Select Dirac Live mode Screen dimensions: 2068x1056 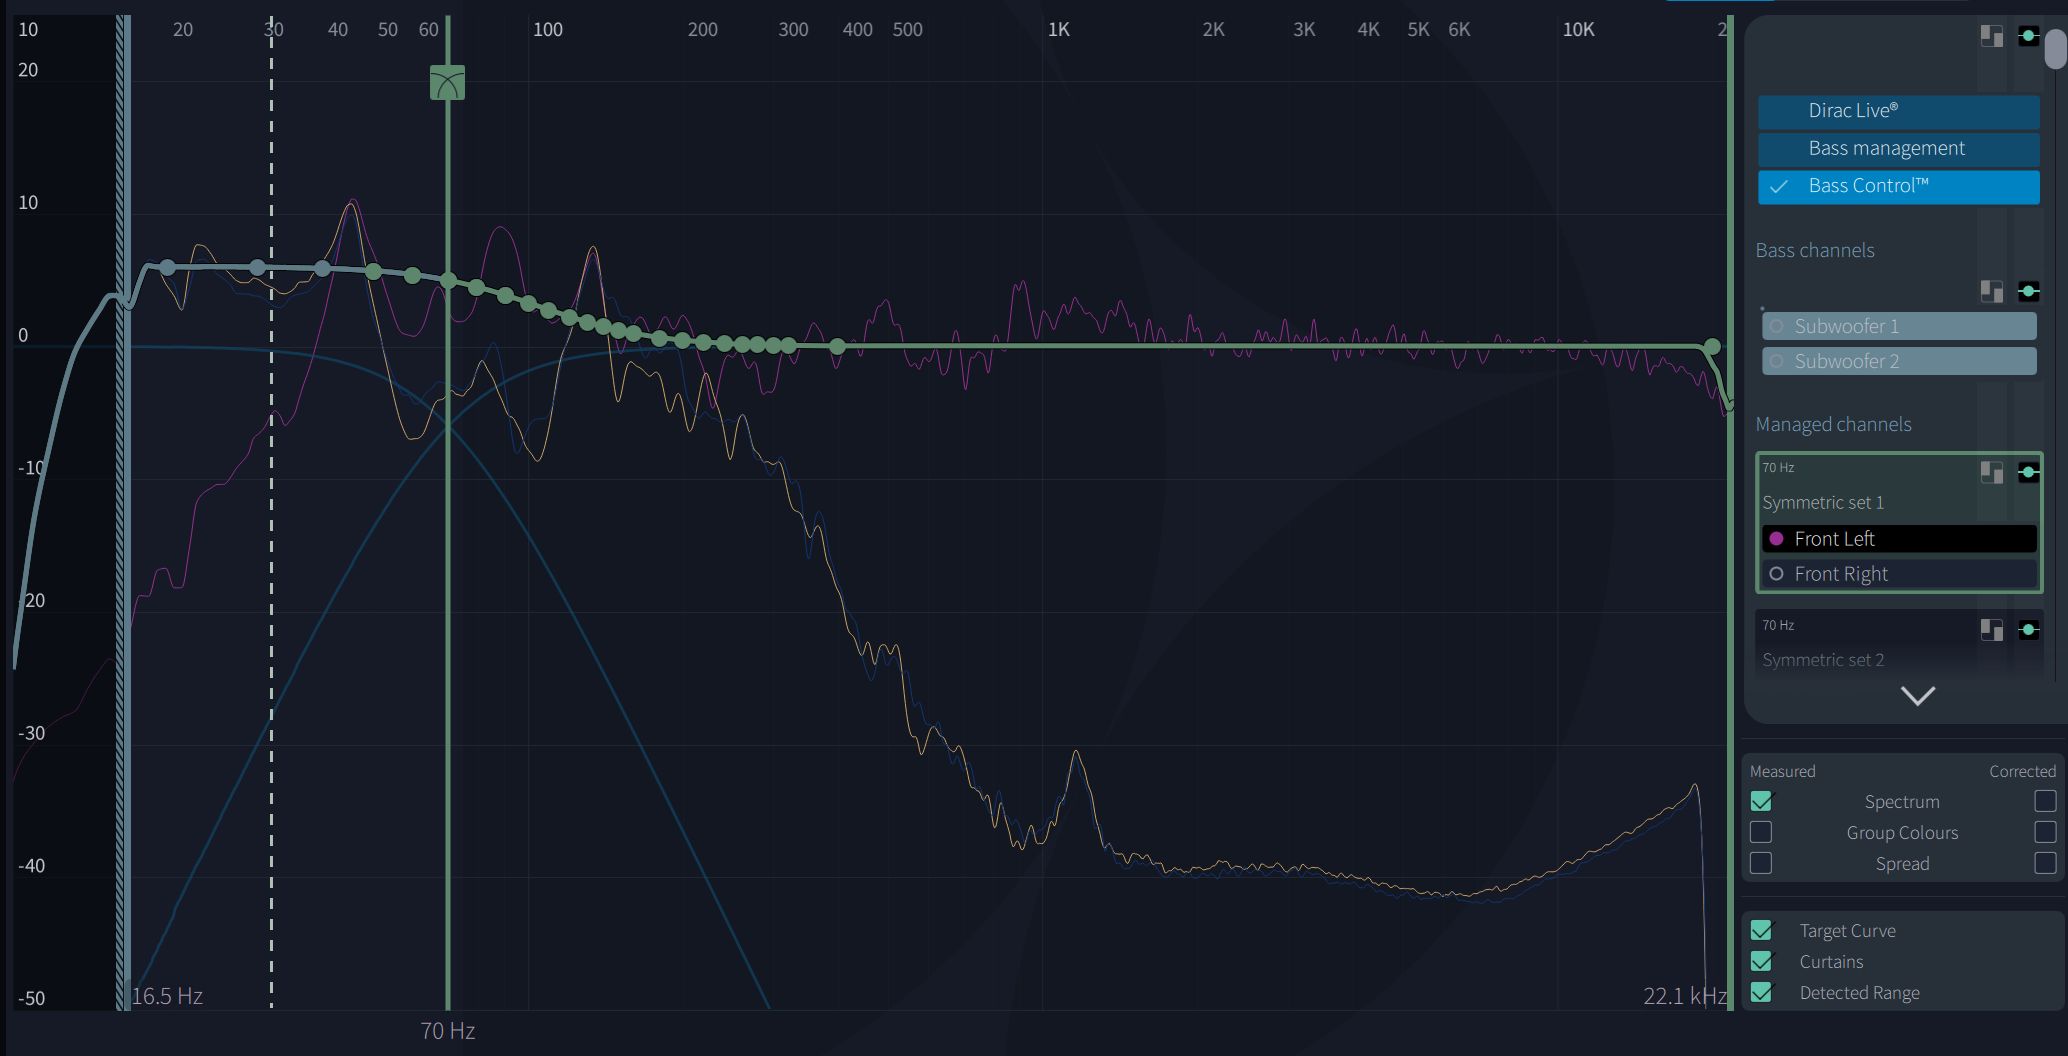[x=1898, y=111]
